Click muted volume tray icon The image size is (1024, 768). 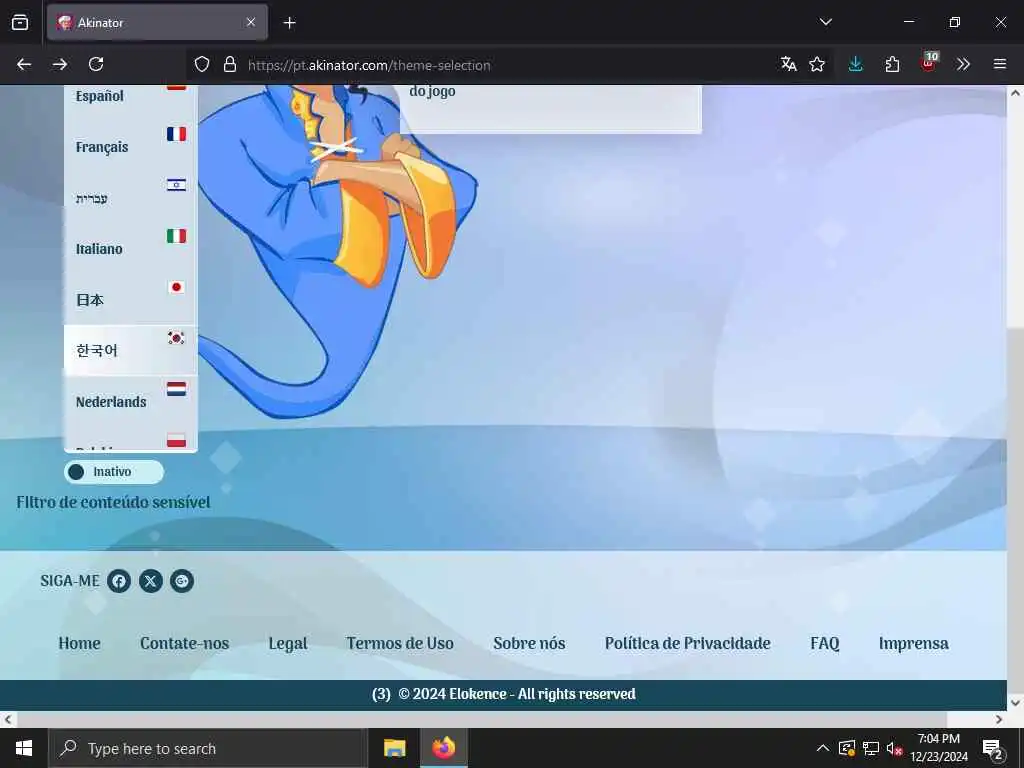point(895,748)
